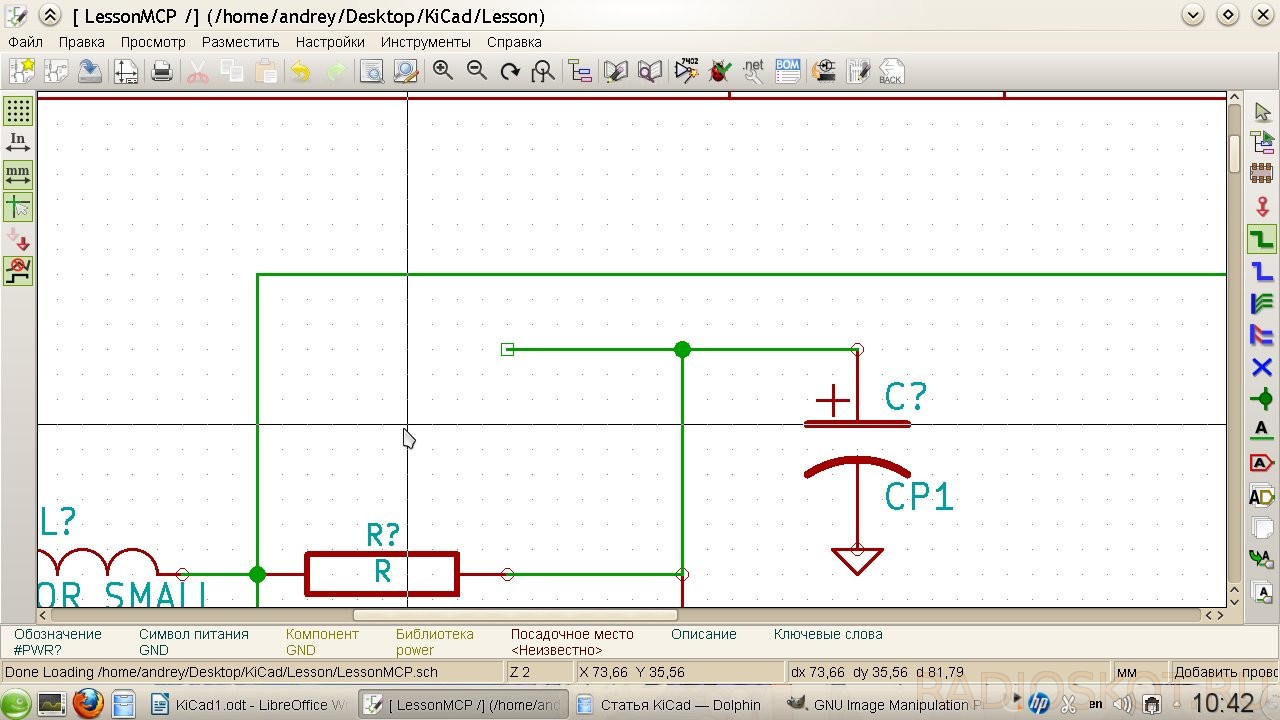1280x720 pixels.
Task: Switch units to millimeters
Action: [x=18, y=175]
